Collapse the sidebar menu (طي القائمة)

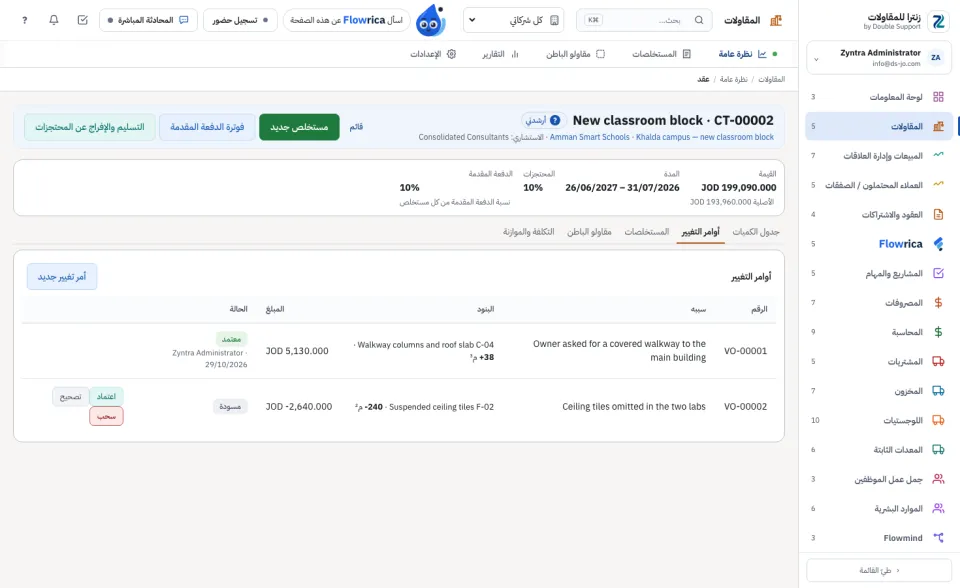tap(879, 570)
